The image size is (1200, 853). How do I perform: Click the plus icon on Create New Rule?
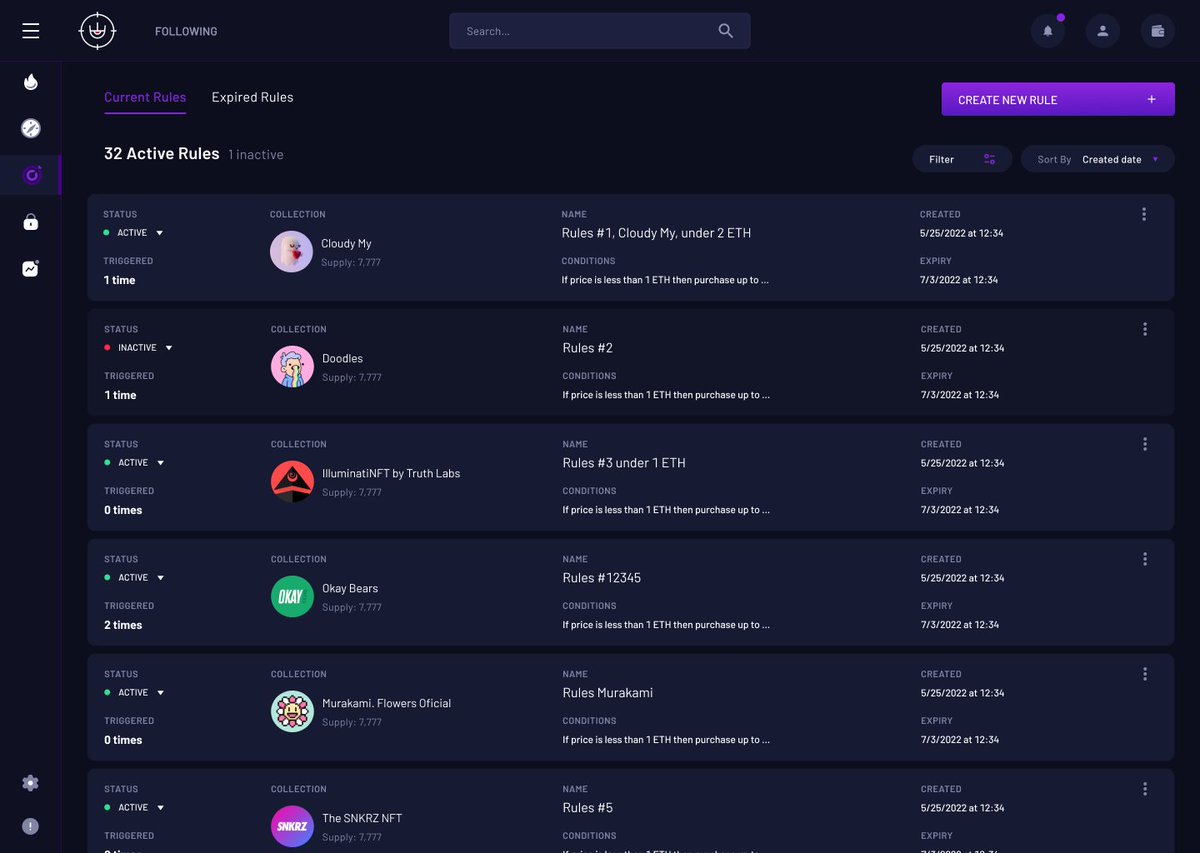coord(1151,100)
